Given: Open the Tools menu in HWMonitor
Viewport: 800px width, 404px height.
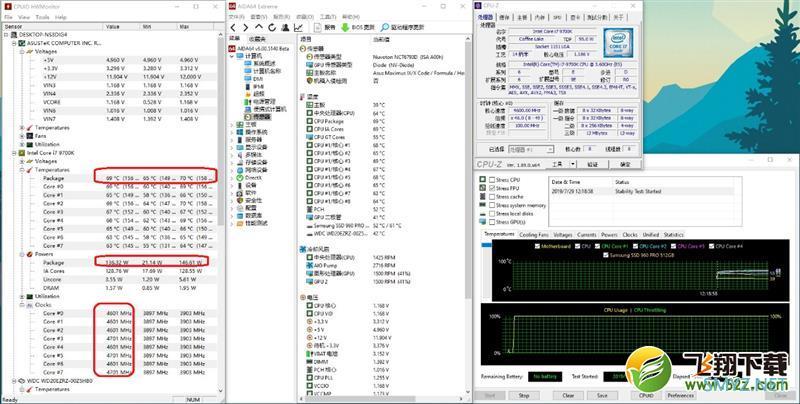Looking at the screenshot, I should pos(42,17).
